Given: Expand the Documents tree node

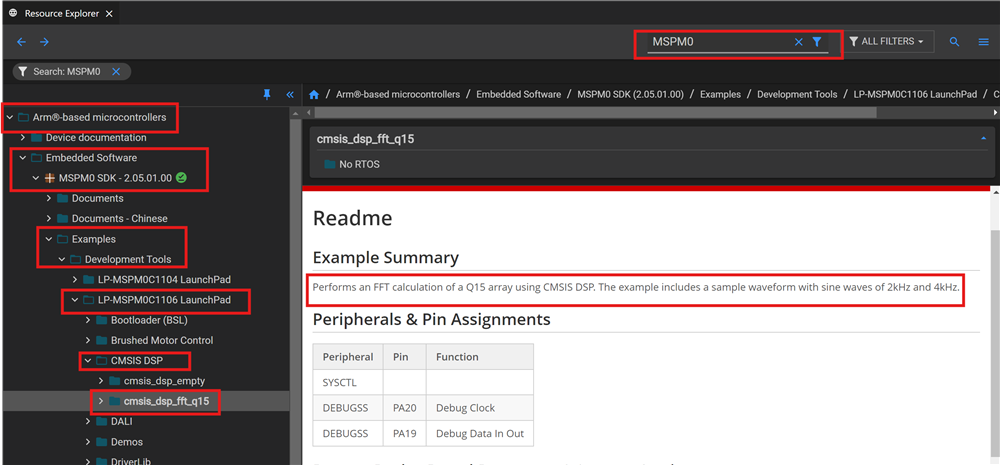Looking at the screenshot, I should tap(49, 198).
